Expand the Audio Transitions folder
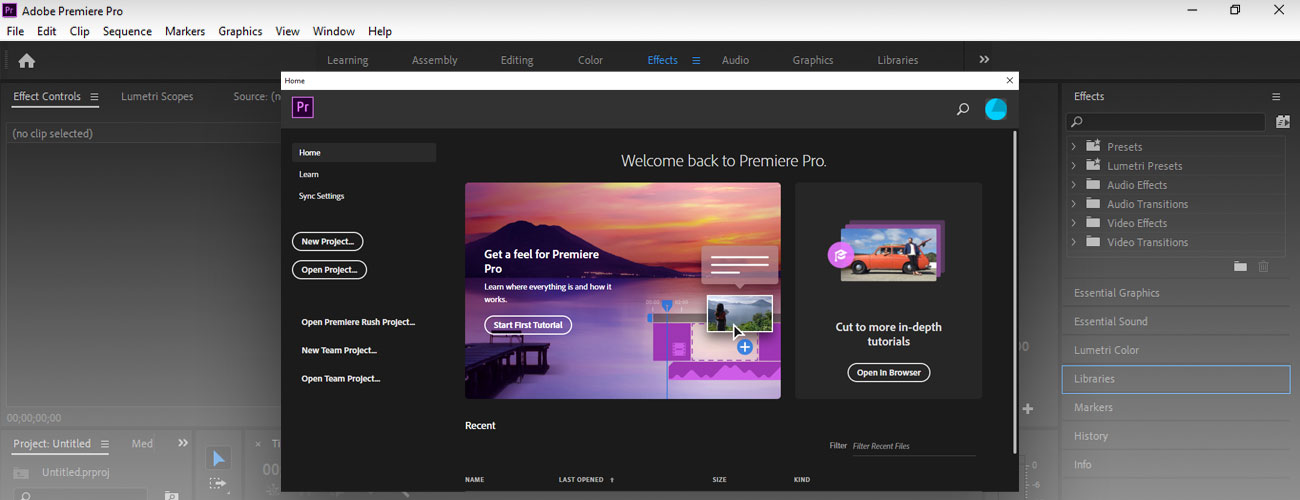Image resolution: width=1300 pixels, height=500 pixels. click(1074, 204)
